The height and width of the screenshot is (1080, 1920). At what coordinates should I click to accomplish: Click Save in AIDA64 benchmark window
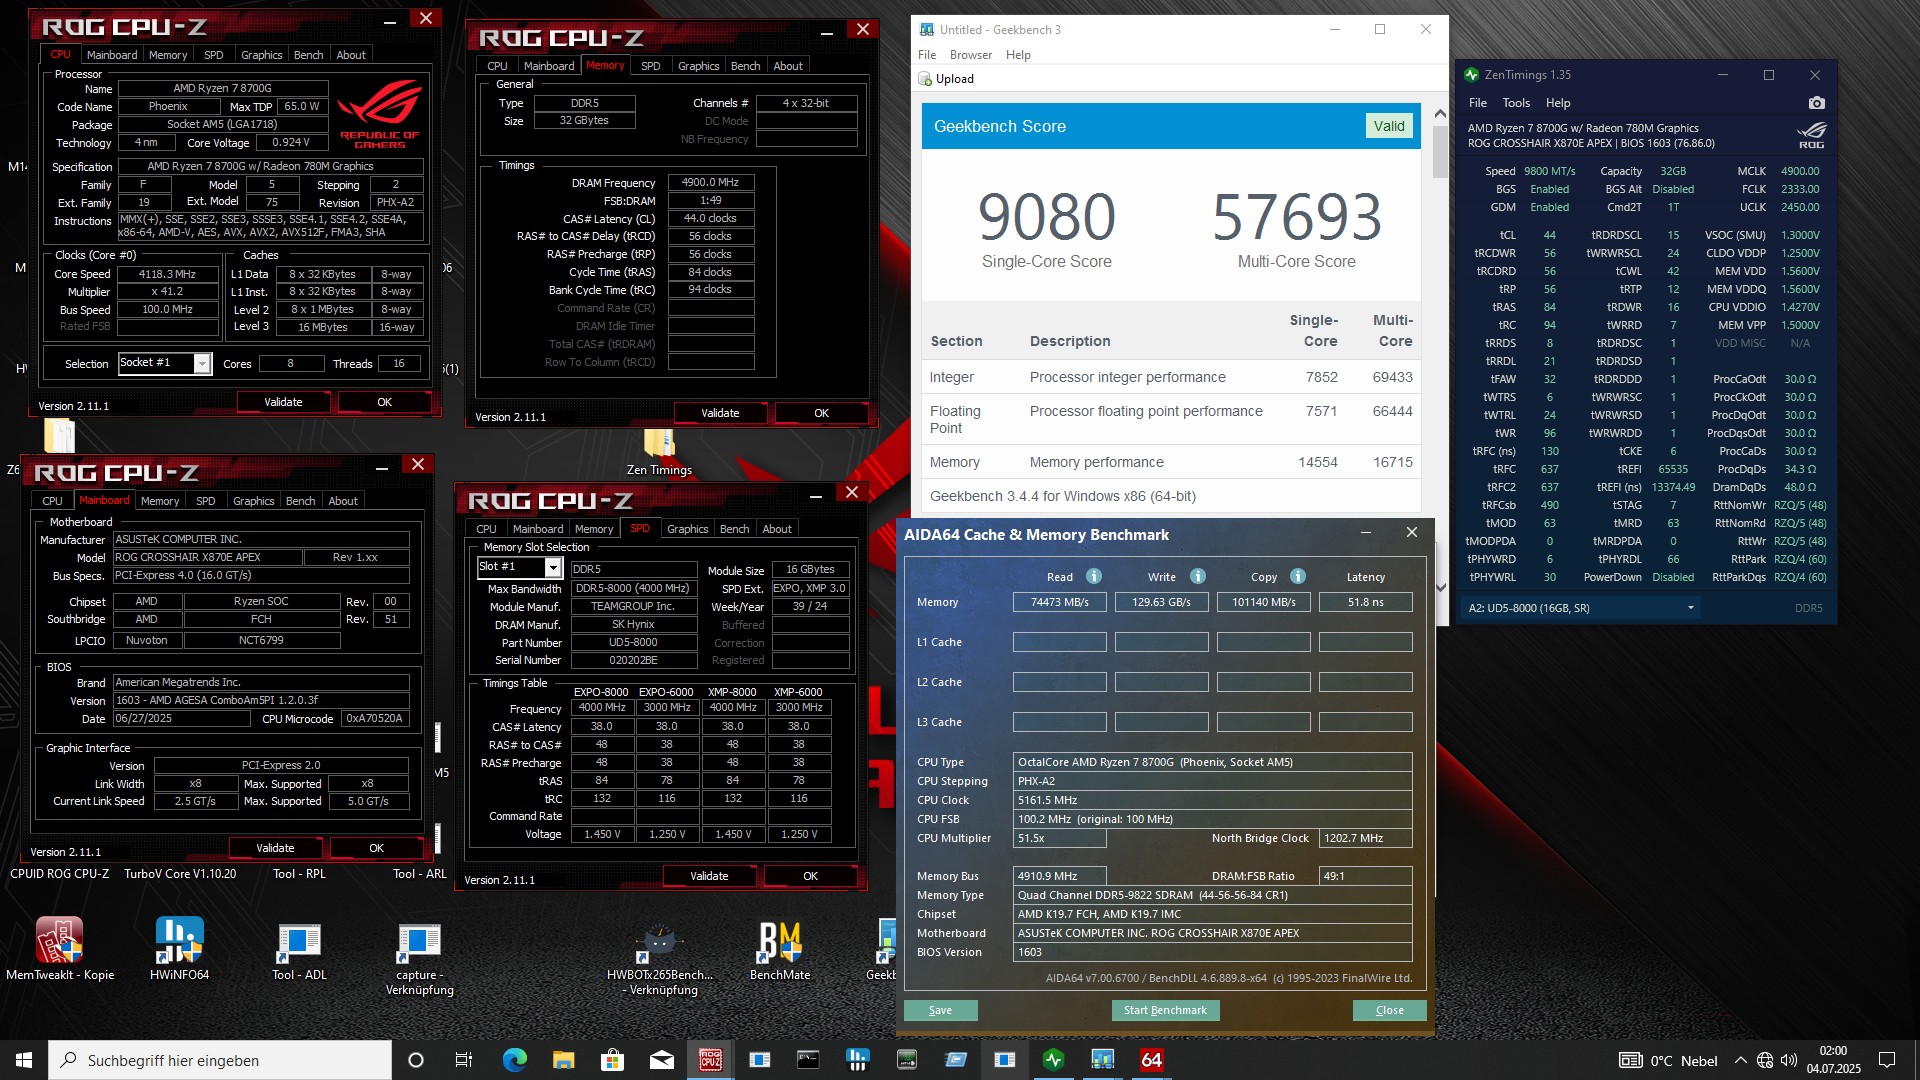(x=940, y=1010)
